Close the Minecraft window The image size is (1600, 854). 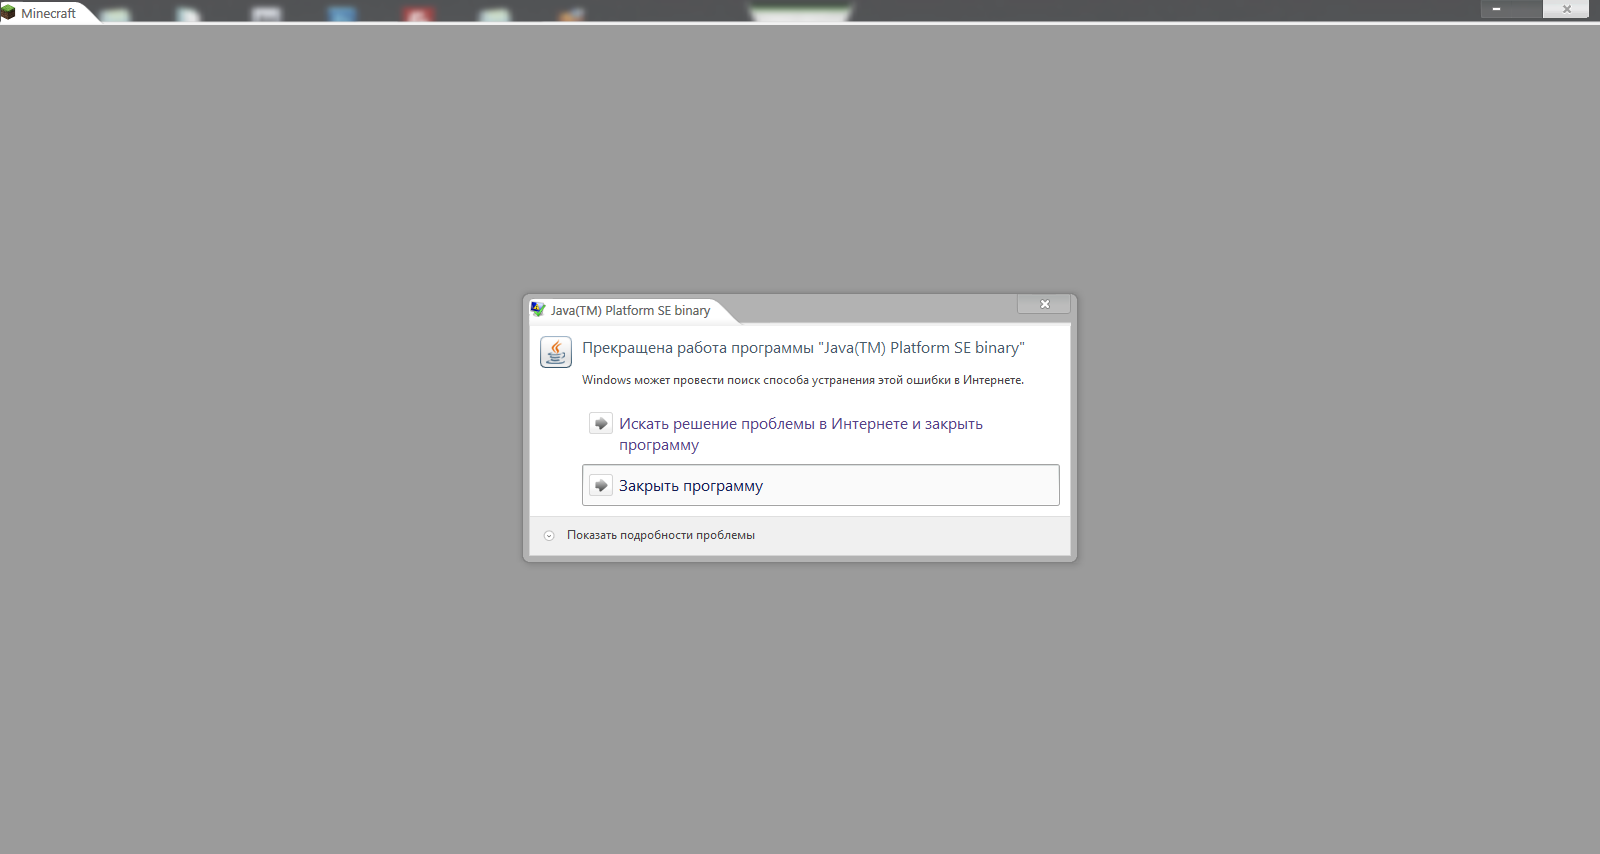[x=1566, y=9]
